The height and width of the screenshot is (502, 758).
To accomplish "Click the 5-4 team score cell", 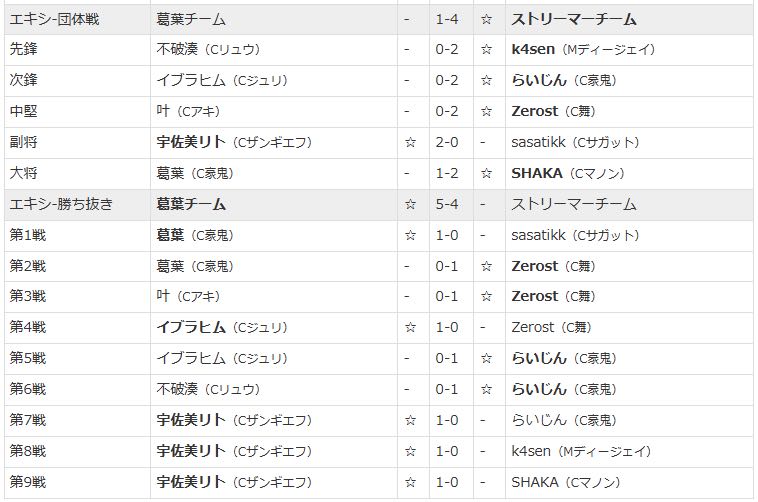I will pos(447,204).
